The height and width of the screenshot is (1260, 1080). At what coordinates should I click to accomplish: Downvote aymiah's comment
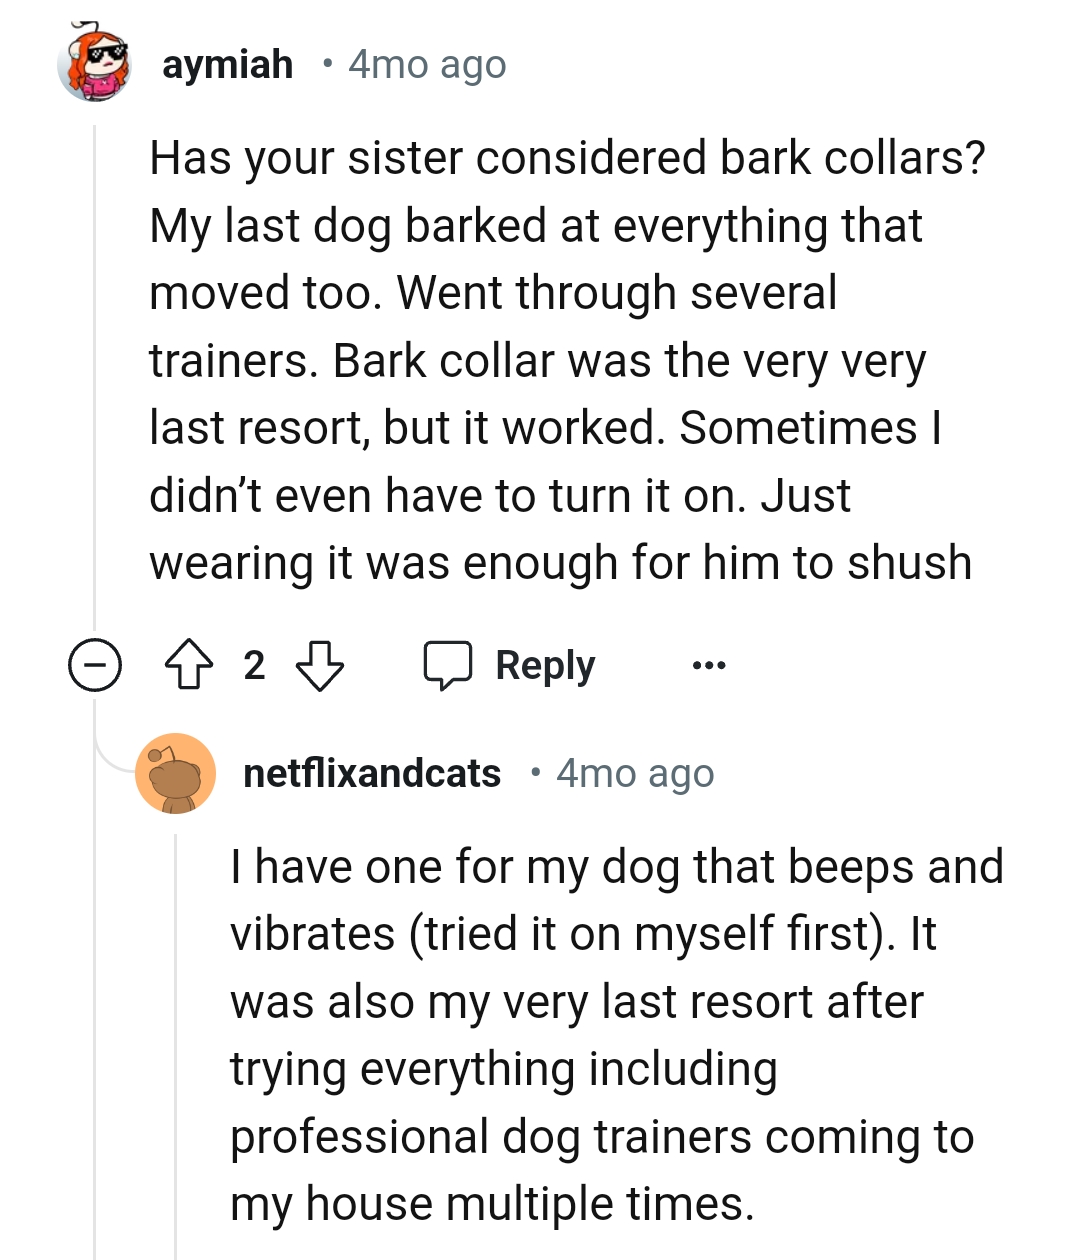coord(320,666)
